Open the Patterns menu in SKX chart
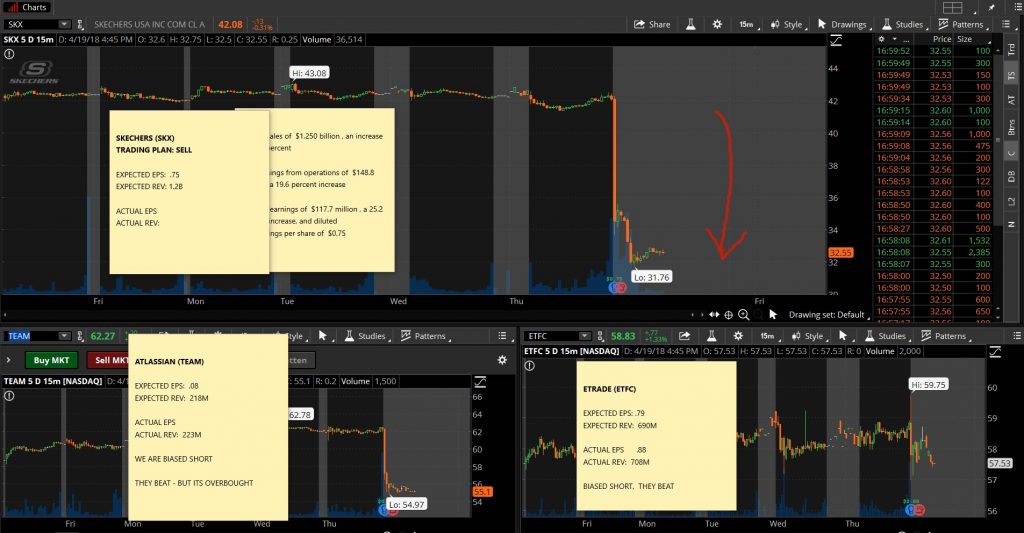This screenshot has height=533, width=1024. (x=961, y=24)
